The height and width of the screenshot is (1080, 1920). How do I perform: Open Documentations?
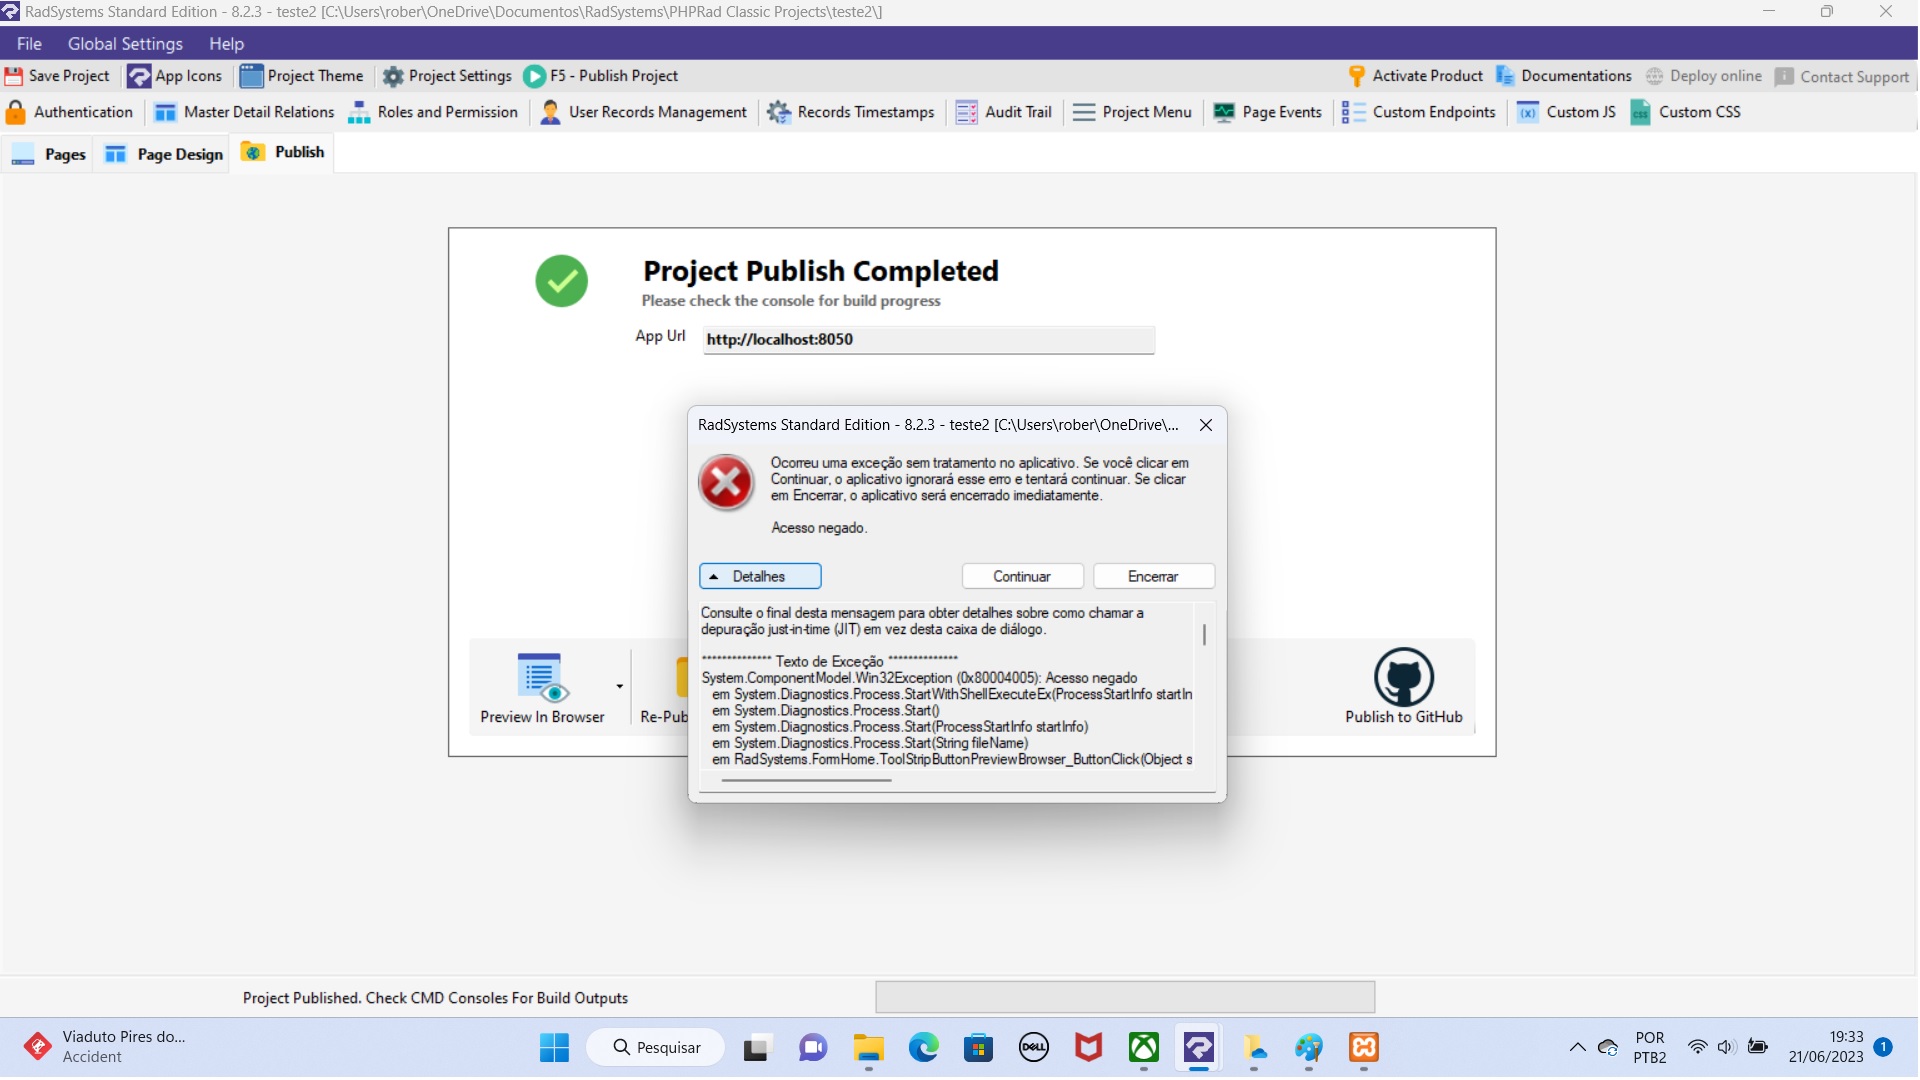(1564, 76)
